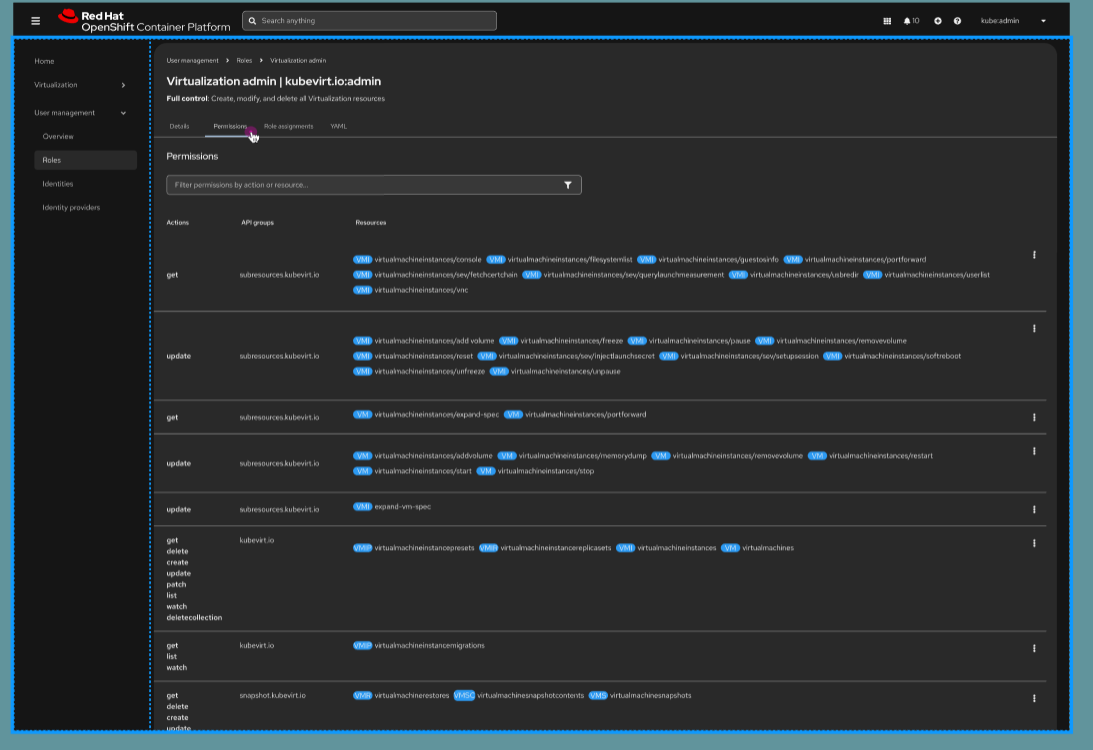Click VM badge beside virtualmachineinstances/restart
The width and height of the screenshot is (1093, 750).
click(817, 456)
